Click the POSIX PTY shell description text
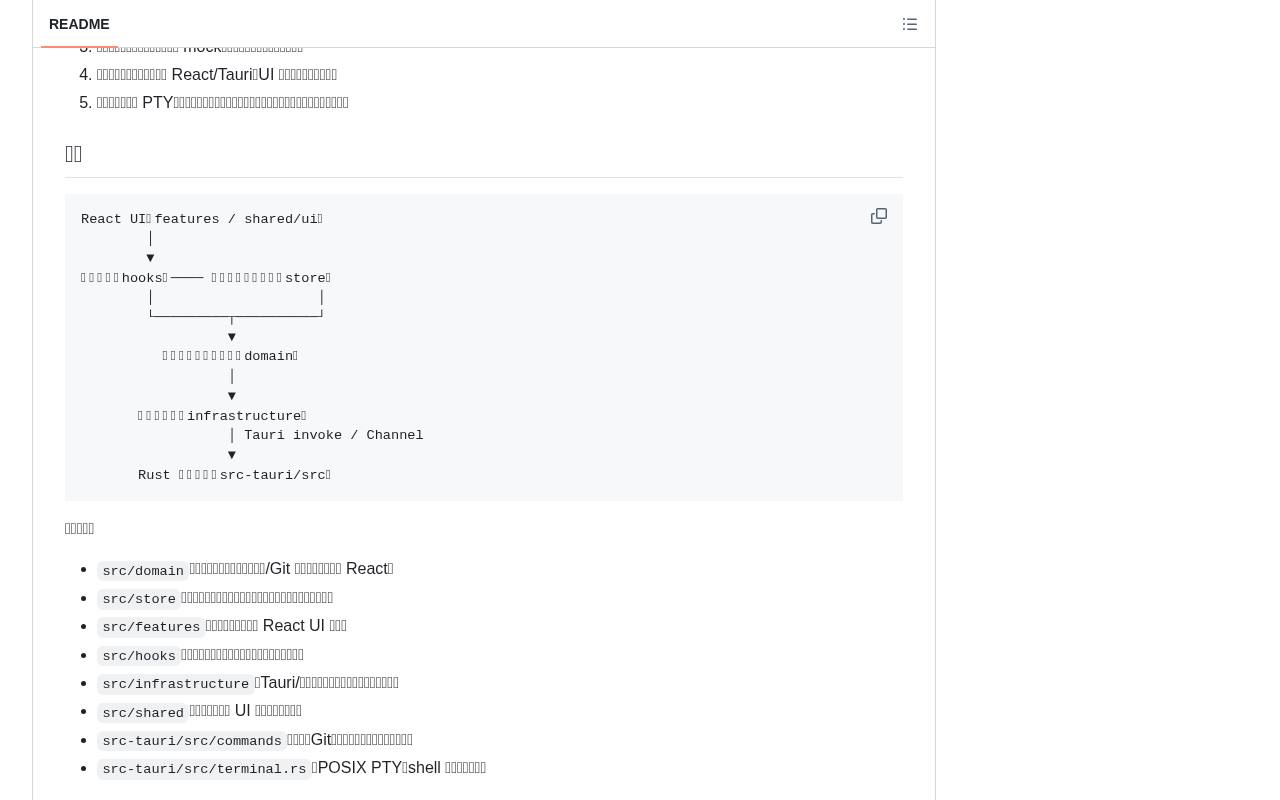The width and height of the screenshot is (1280, 800). pyautogui.click(x=399, y=767)
